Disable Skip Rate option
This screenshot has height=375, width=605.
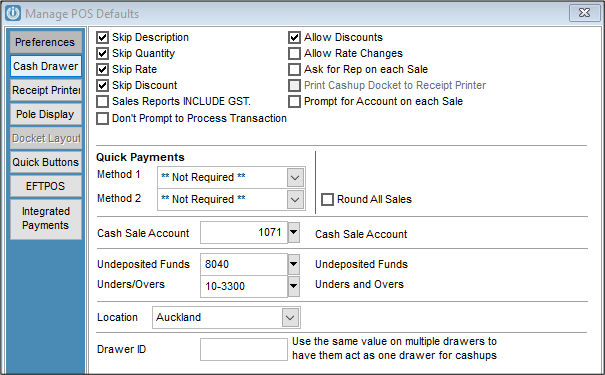tap(102, 69)
